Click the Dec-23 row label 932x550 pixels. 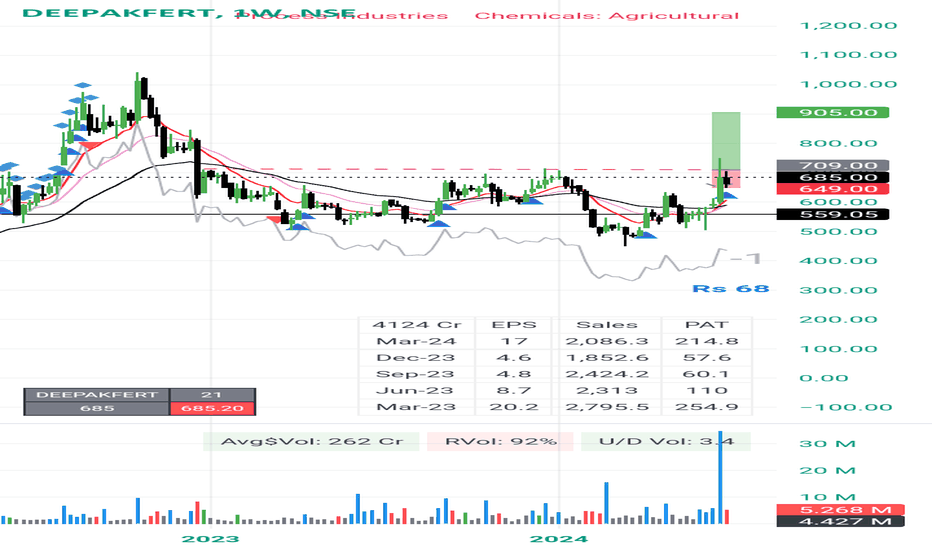417,358
